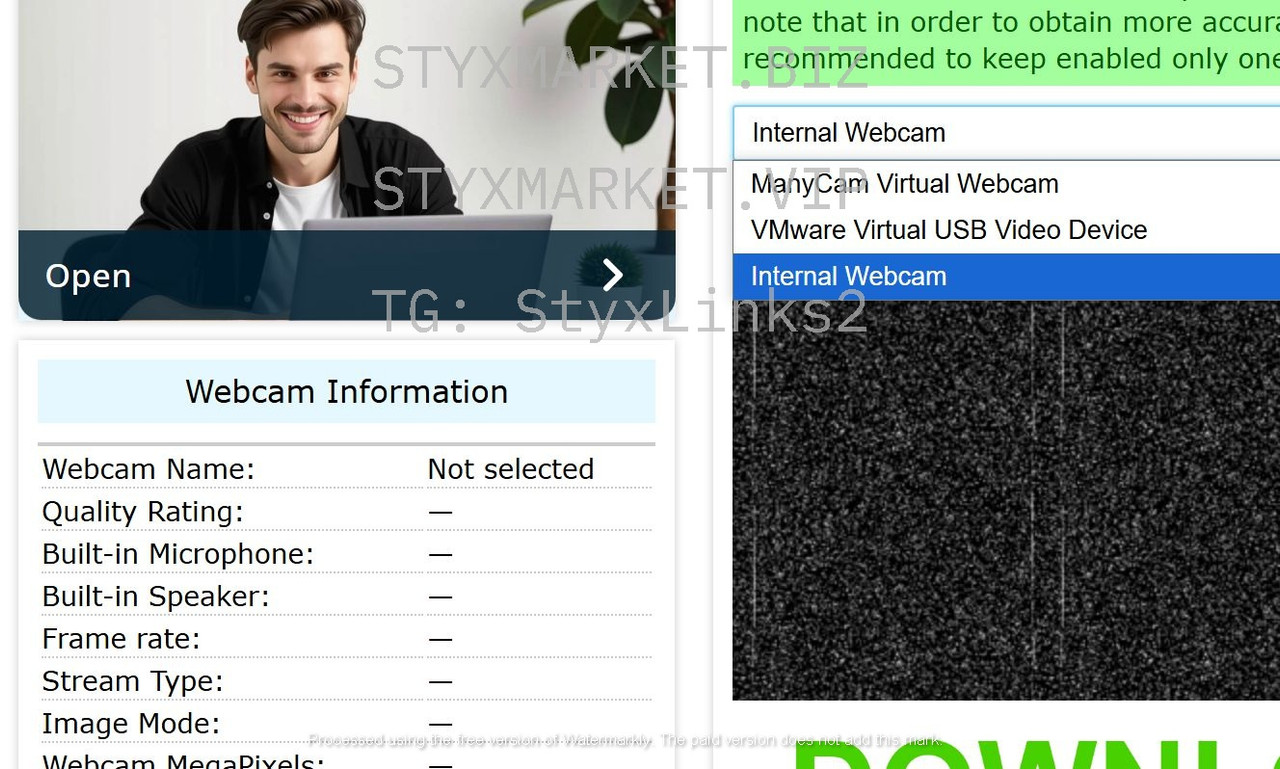The image size is (1280, 769).
Task: Click the right chevron arrow beside Open
Action: 612,275
